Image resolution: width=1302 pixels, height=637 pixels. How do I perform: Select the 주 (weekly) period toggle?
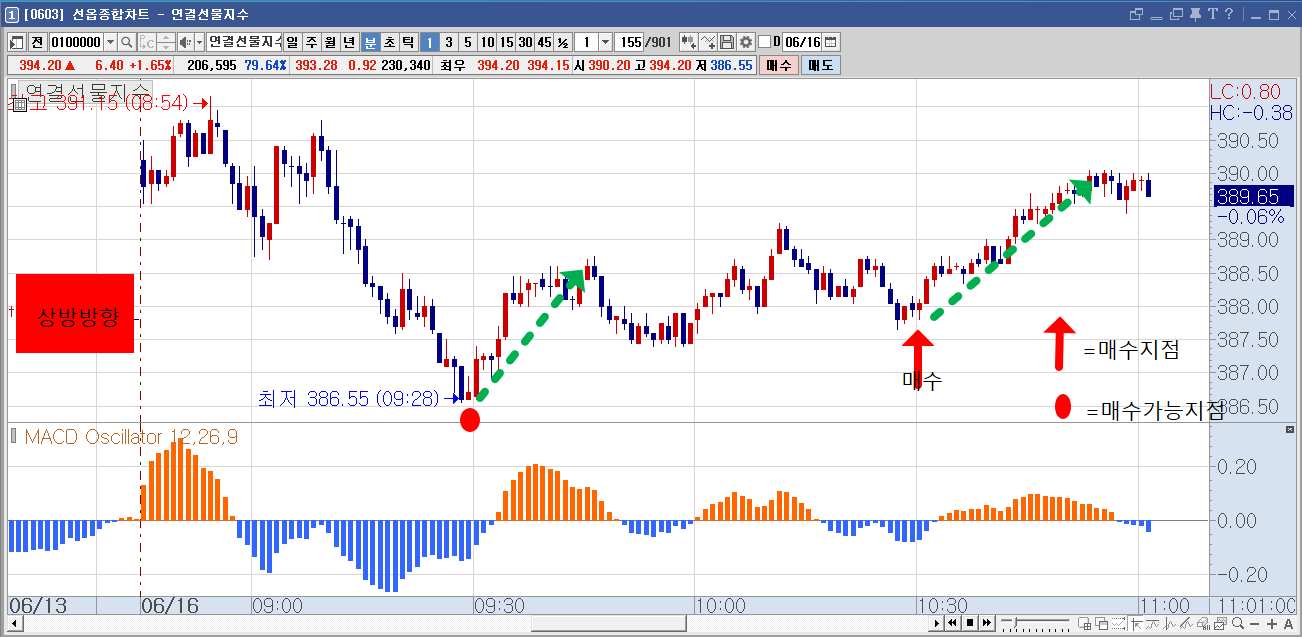tap(311, 42)
